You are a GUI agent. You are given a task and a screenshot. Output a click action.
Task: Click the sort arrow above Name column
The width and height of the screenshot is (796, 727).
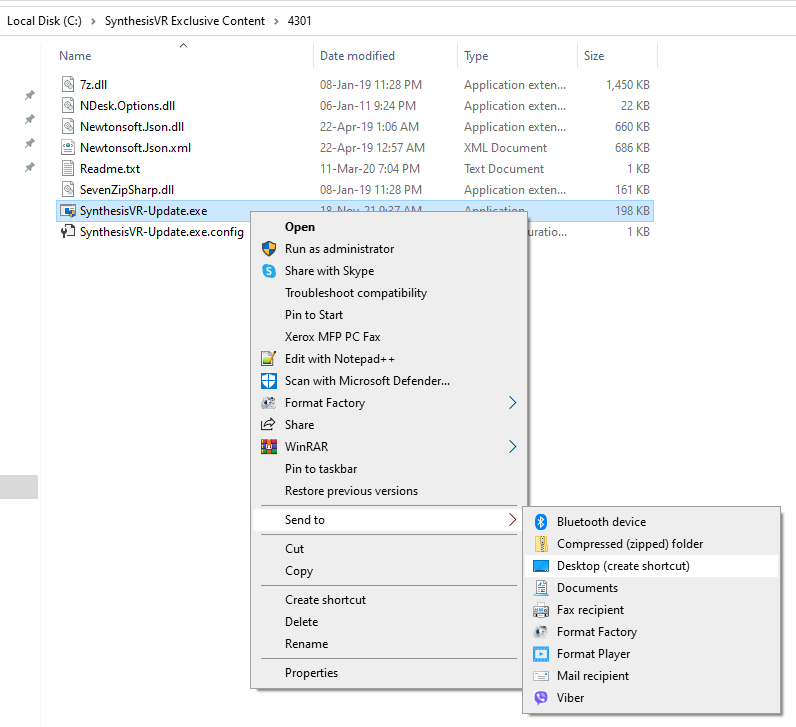pyautogui.click(x=184, y=45)
